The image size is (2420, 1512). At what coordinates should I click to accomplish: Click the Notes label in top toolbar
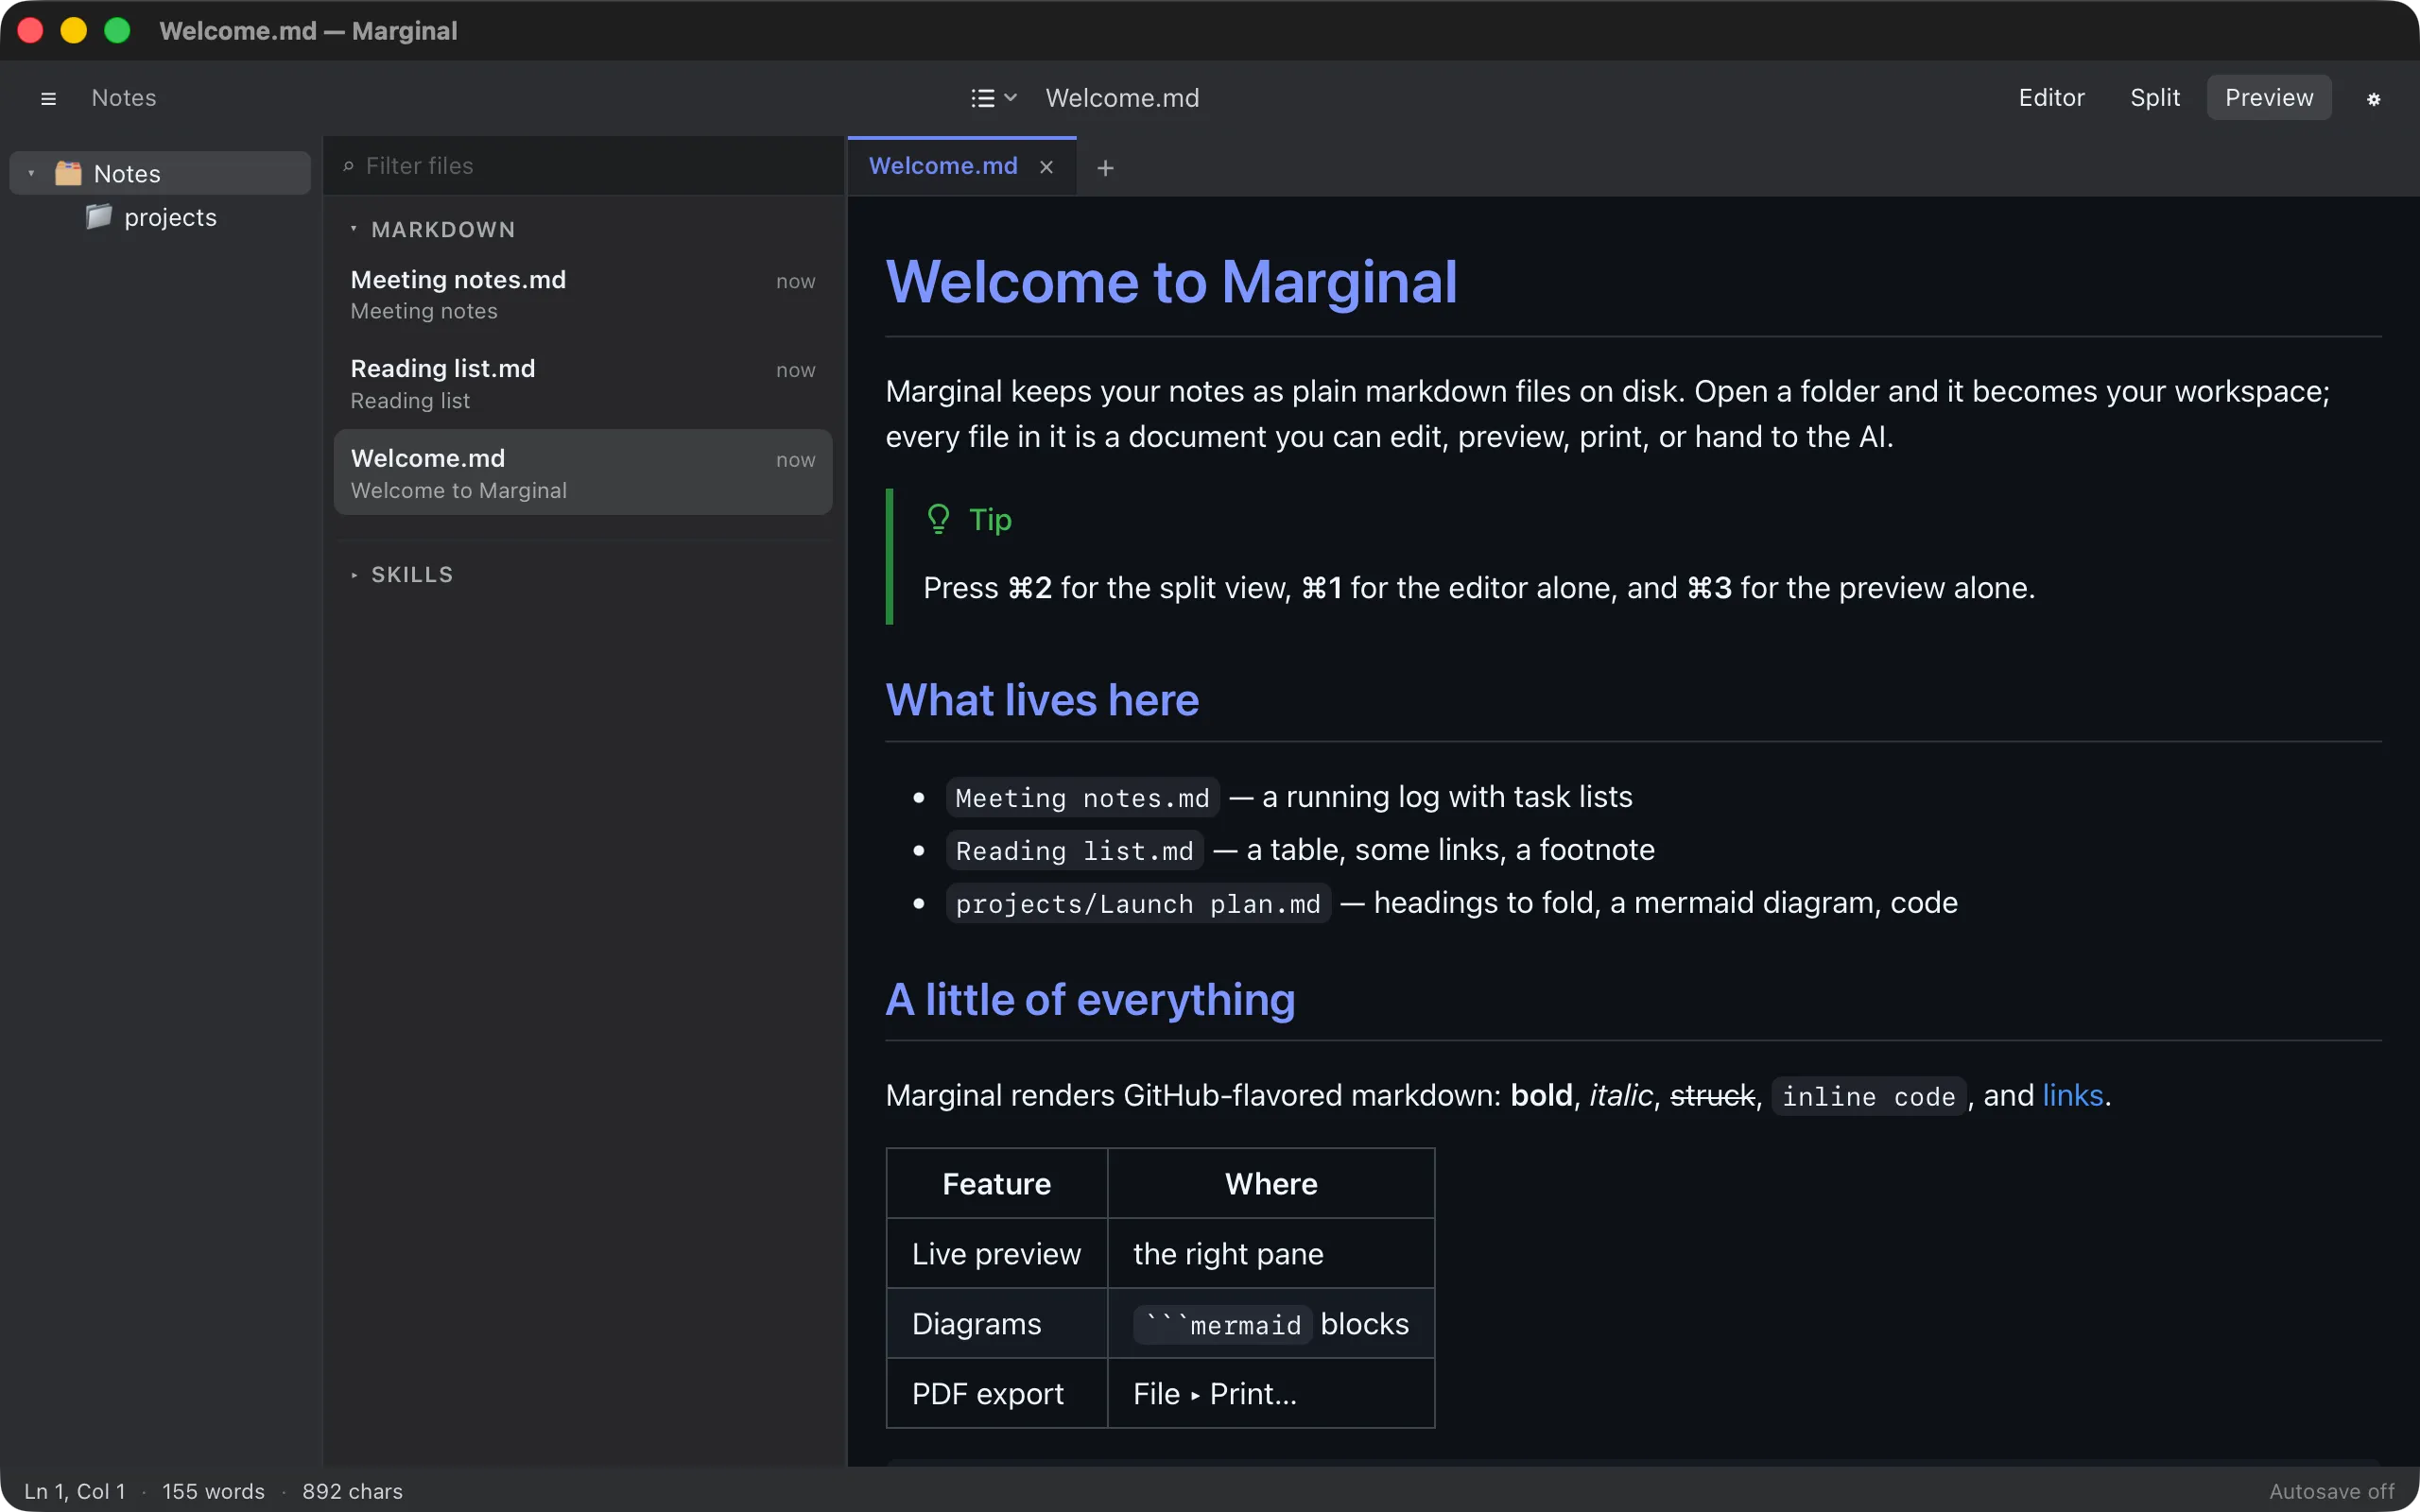point(124,98)
